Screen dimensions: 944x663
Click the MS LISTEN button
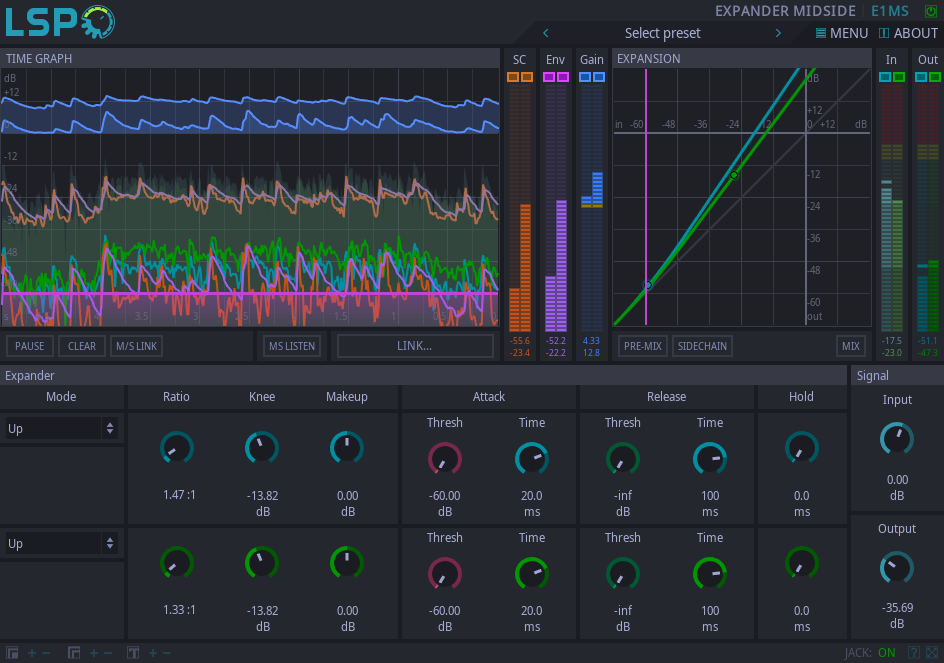[291, 346]
